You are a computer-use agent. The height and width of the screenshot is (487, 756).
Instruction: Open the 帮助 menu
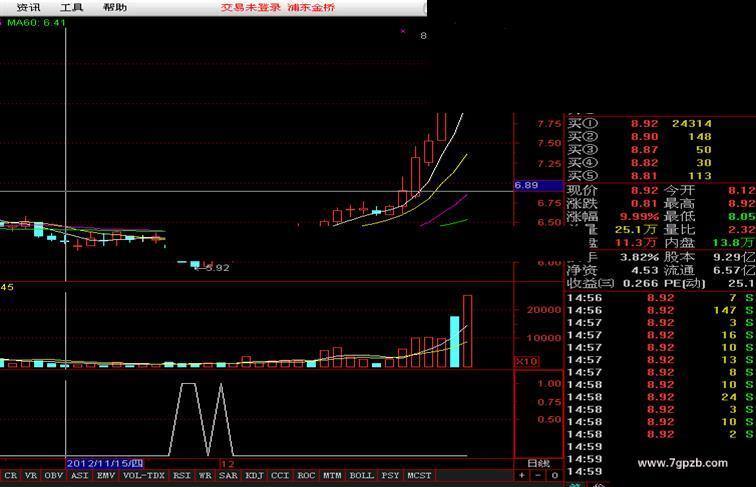pos(115,7)
